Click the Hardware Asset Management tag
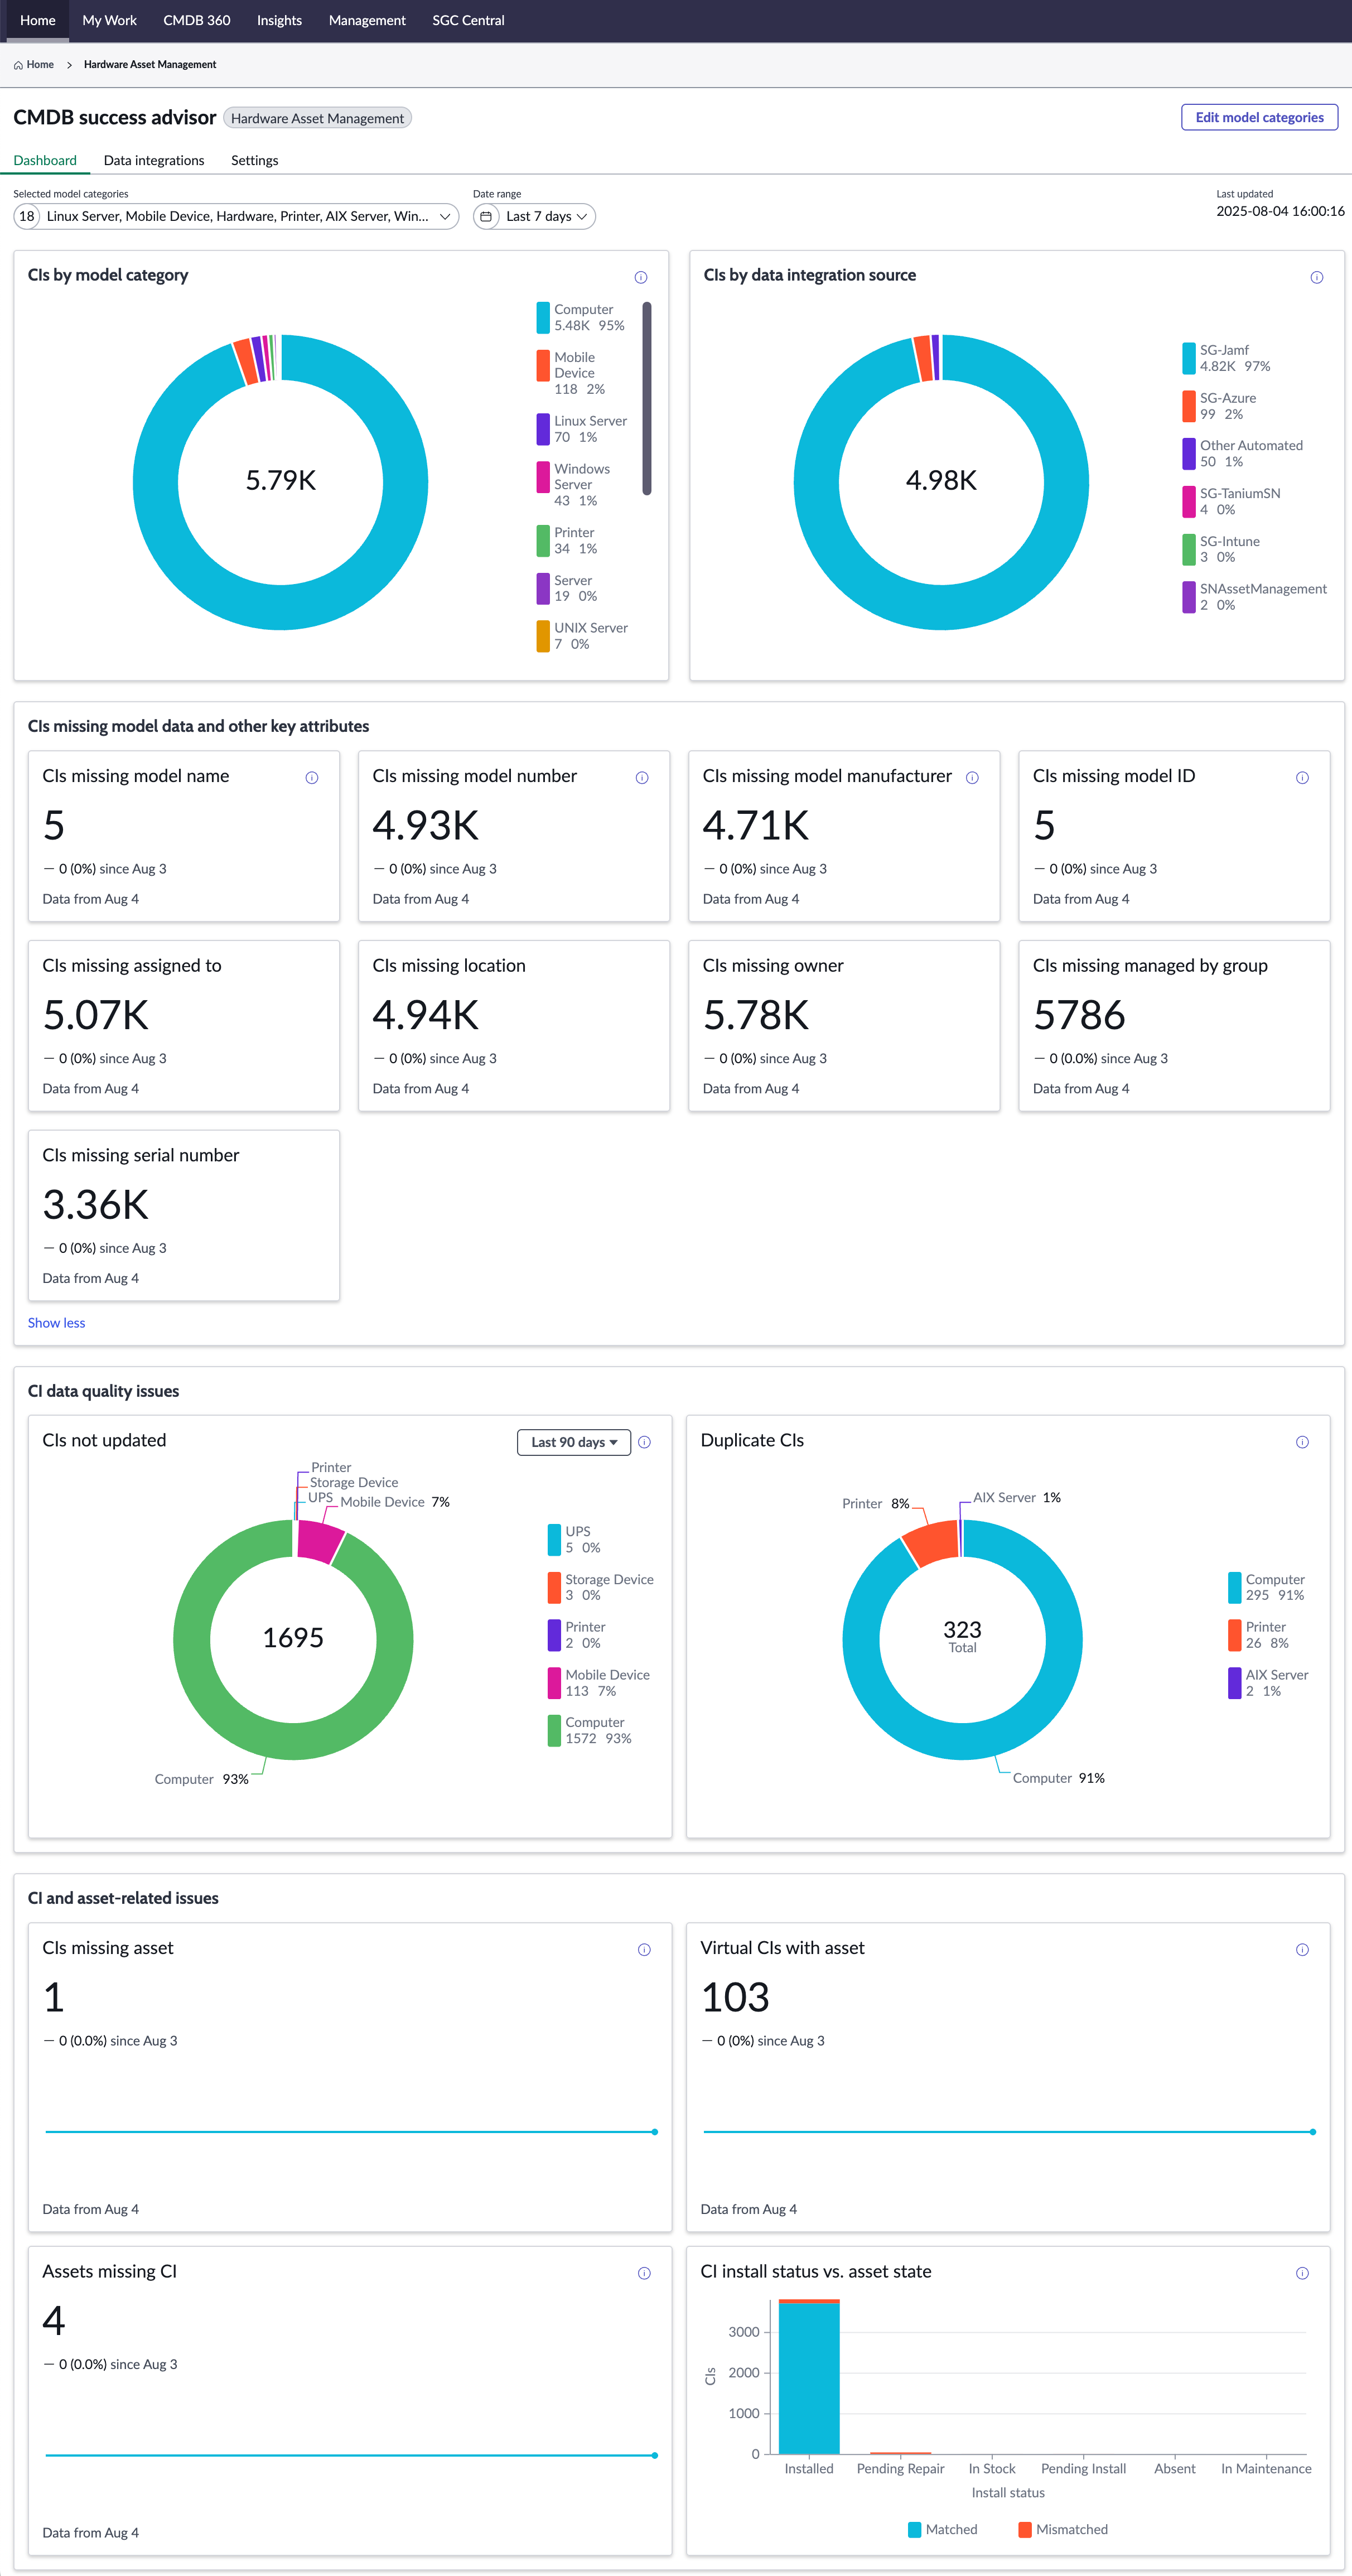Screen dimensions: 1352x2576 pos(317,118)
